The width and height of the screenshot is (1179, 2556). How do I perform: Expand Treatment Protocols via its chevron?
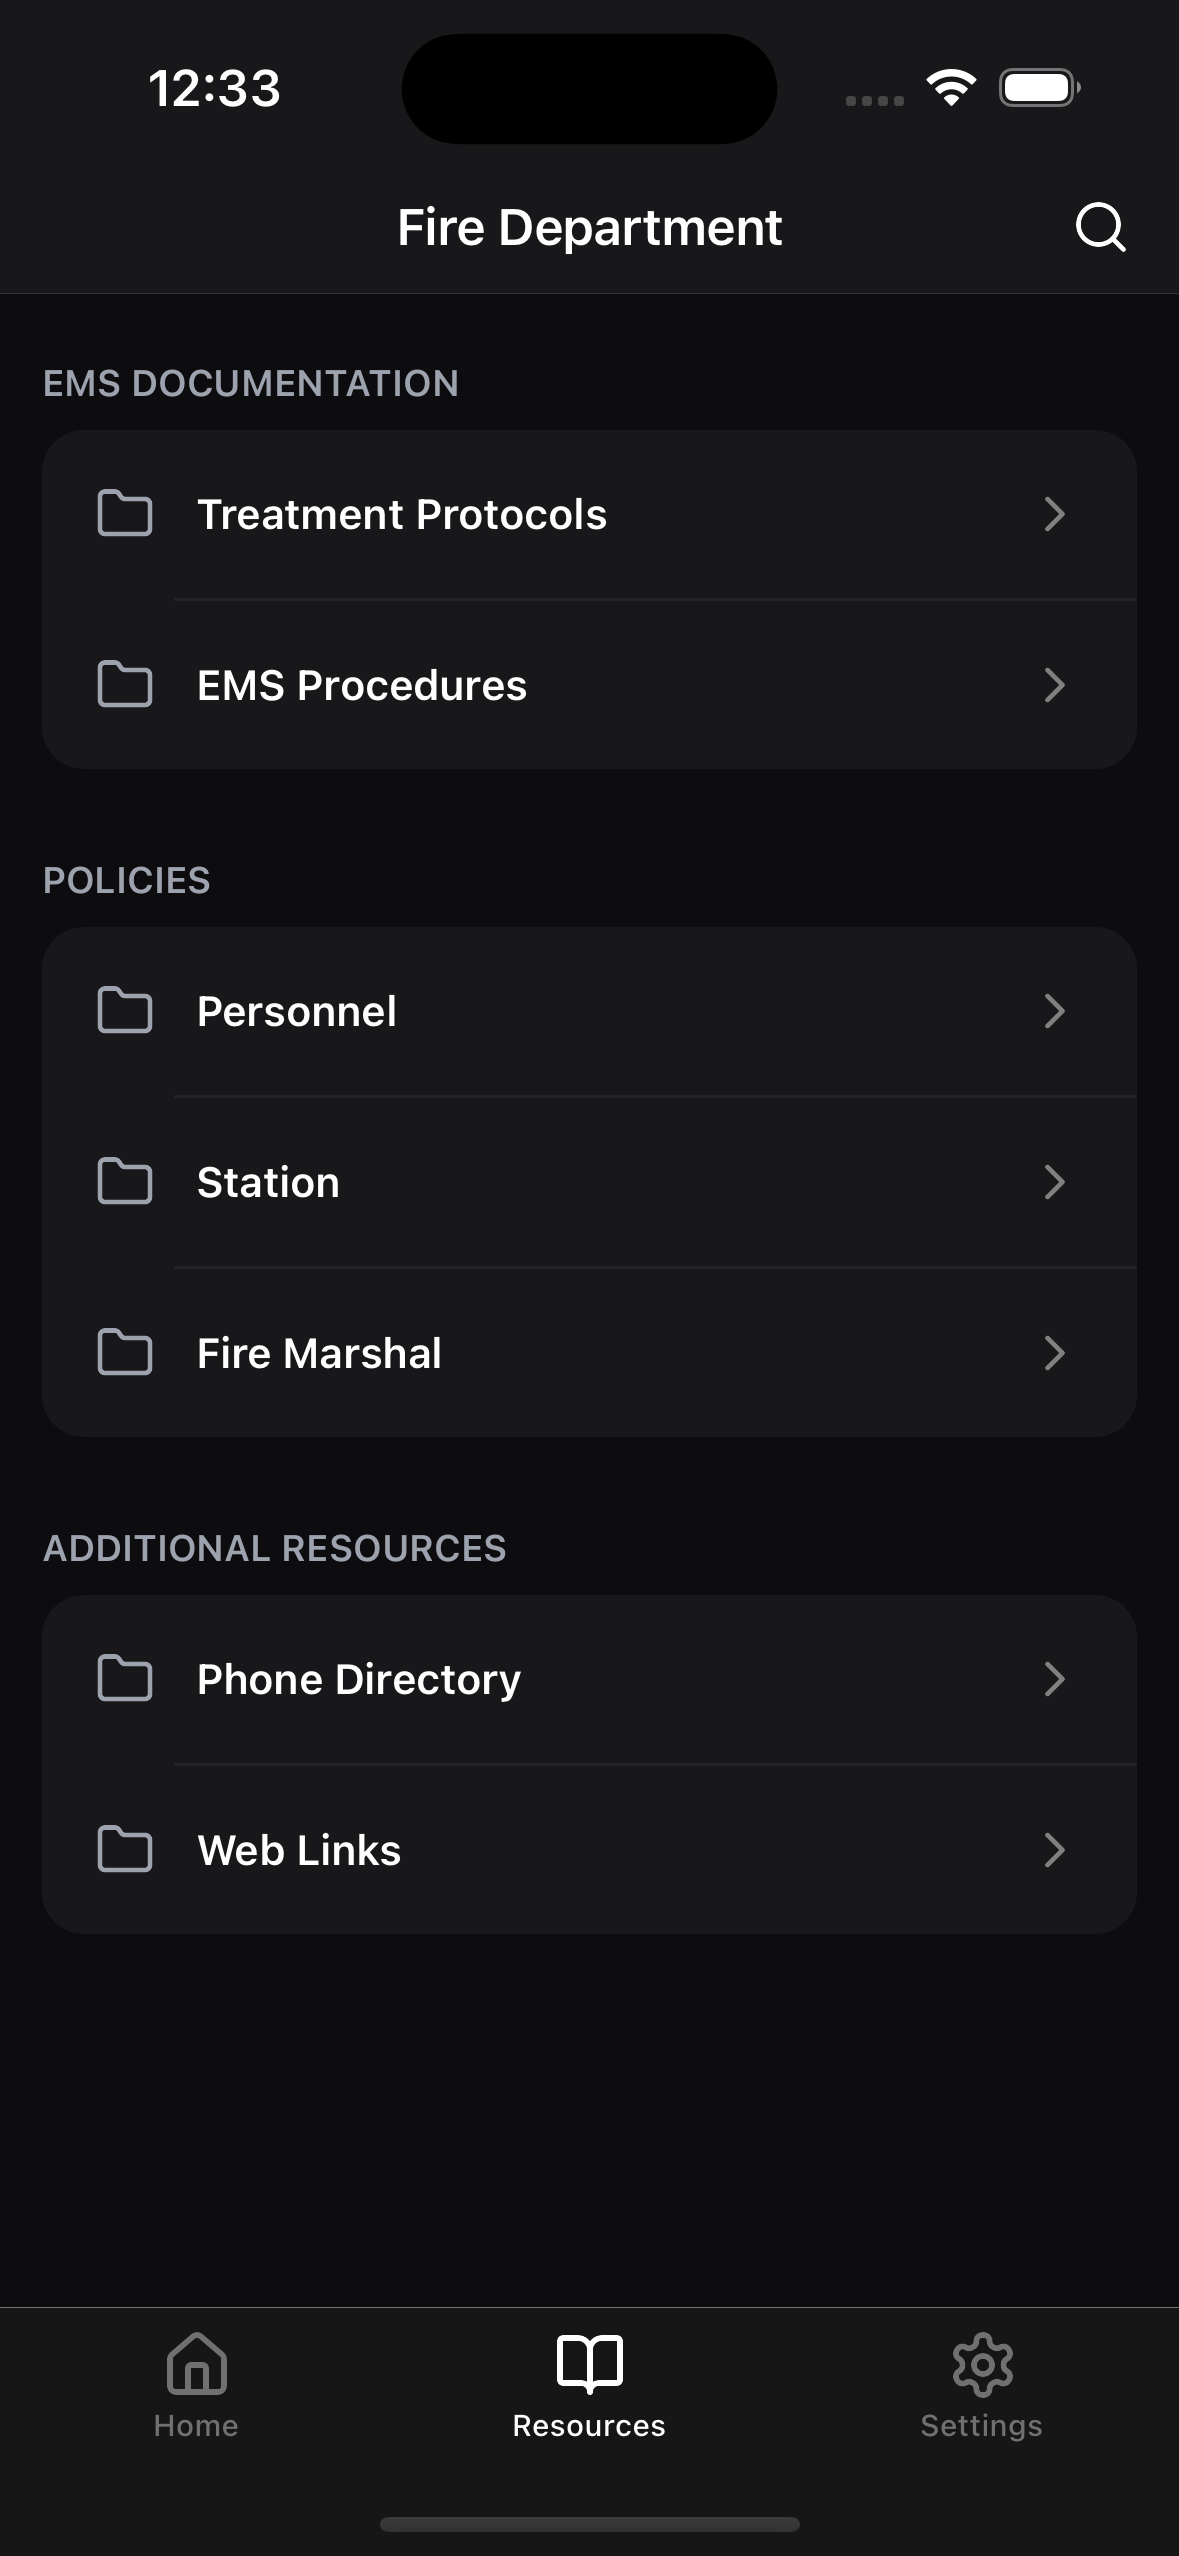[x=1054, y=514]
